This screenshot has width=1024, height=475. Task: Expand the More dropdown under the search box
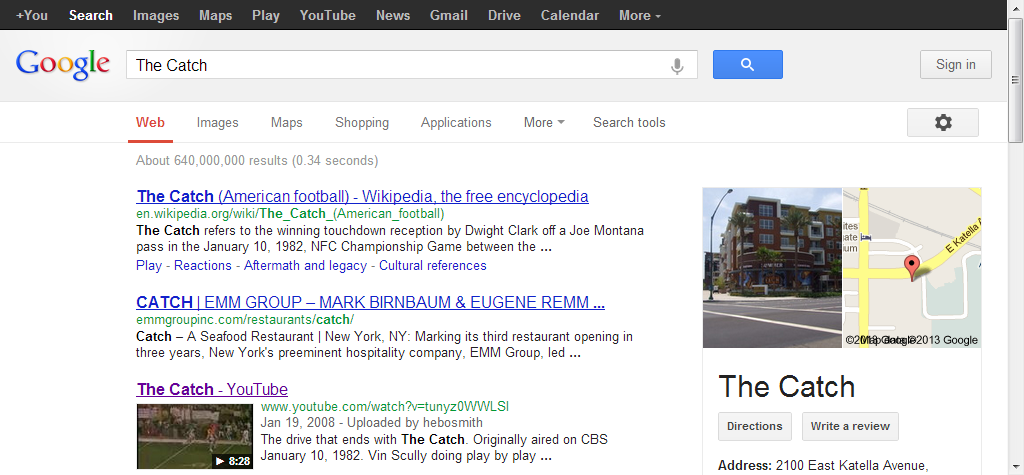coord(544,123)
